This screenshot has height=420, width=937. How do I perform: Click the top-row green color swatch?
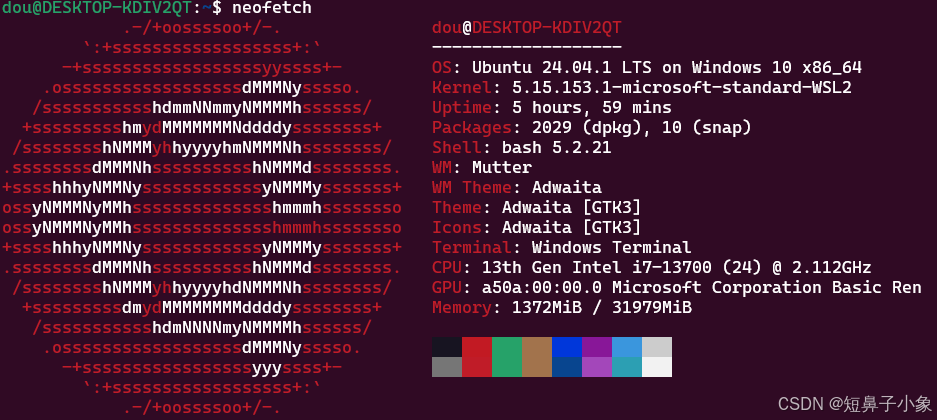point(507,347)
